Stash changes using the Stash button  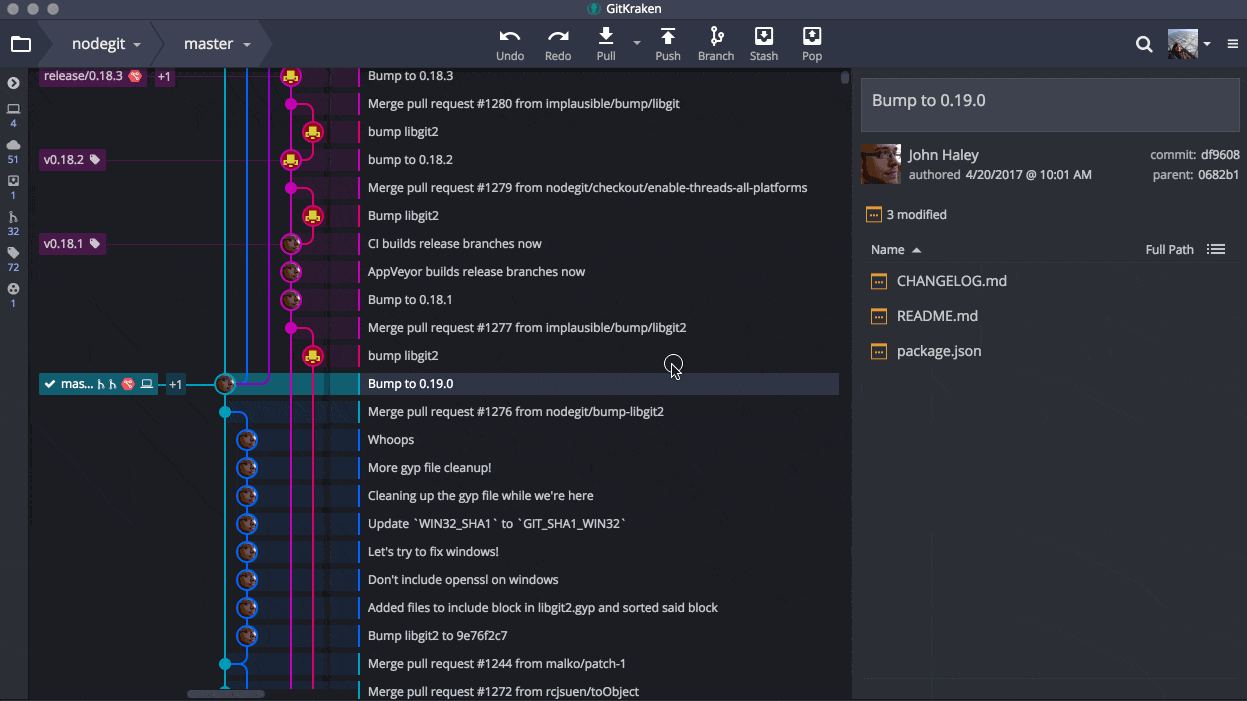coord(764,44)
